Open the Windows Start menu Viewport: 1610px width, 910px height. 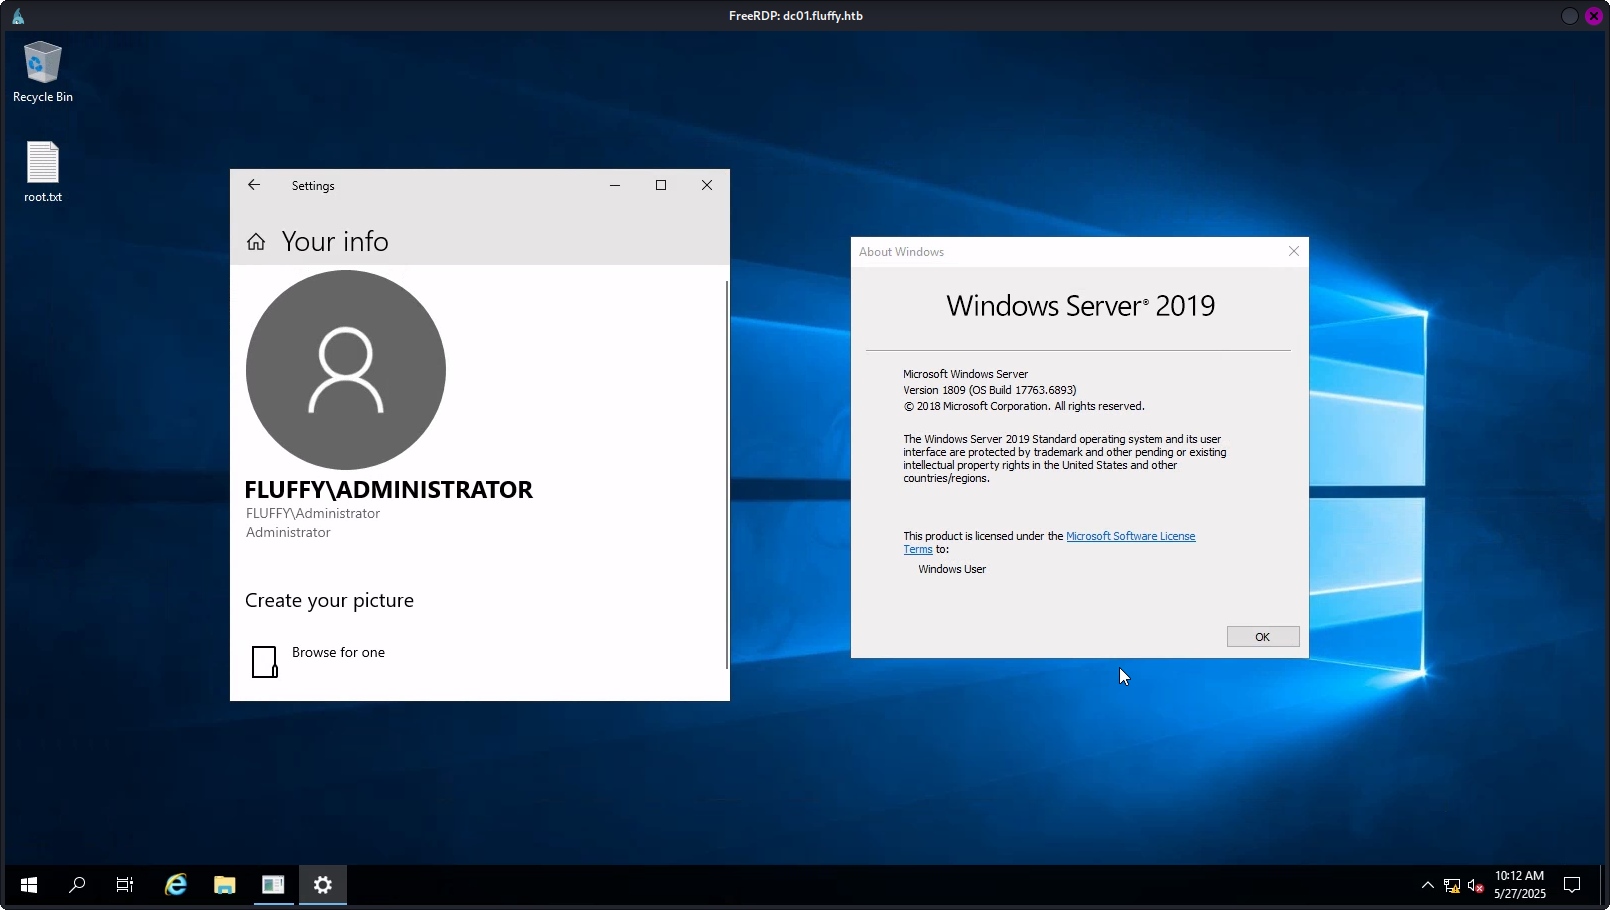(29, 885)
